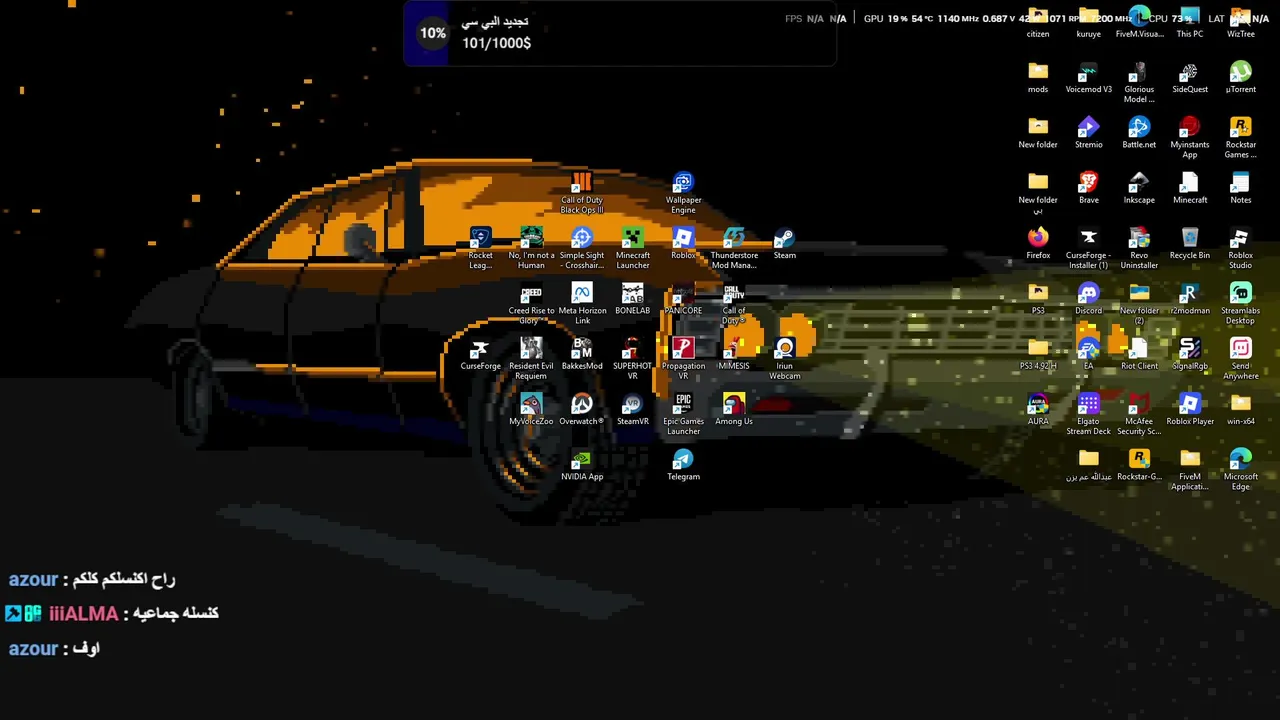Screen dimensions: 1280x720
Task: Select the Discord desktop icon
Action: [1088, 298]
